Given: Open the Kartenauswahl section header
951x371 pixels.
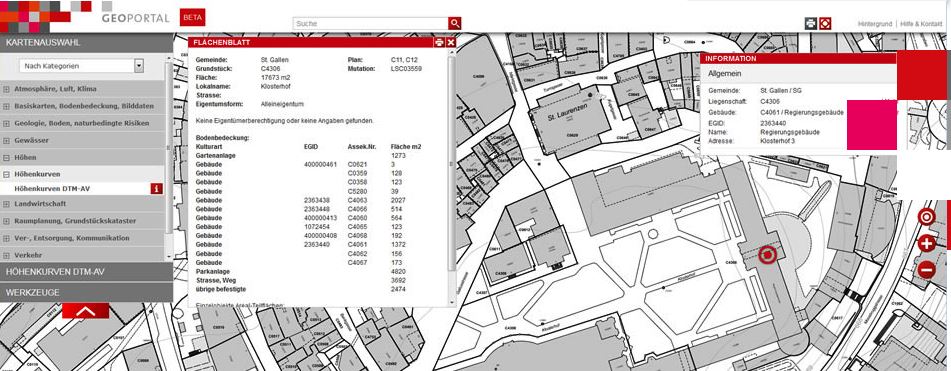Looking at the screenshot, I should click(x=86, y=42).
